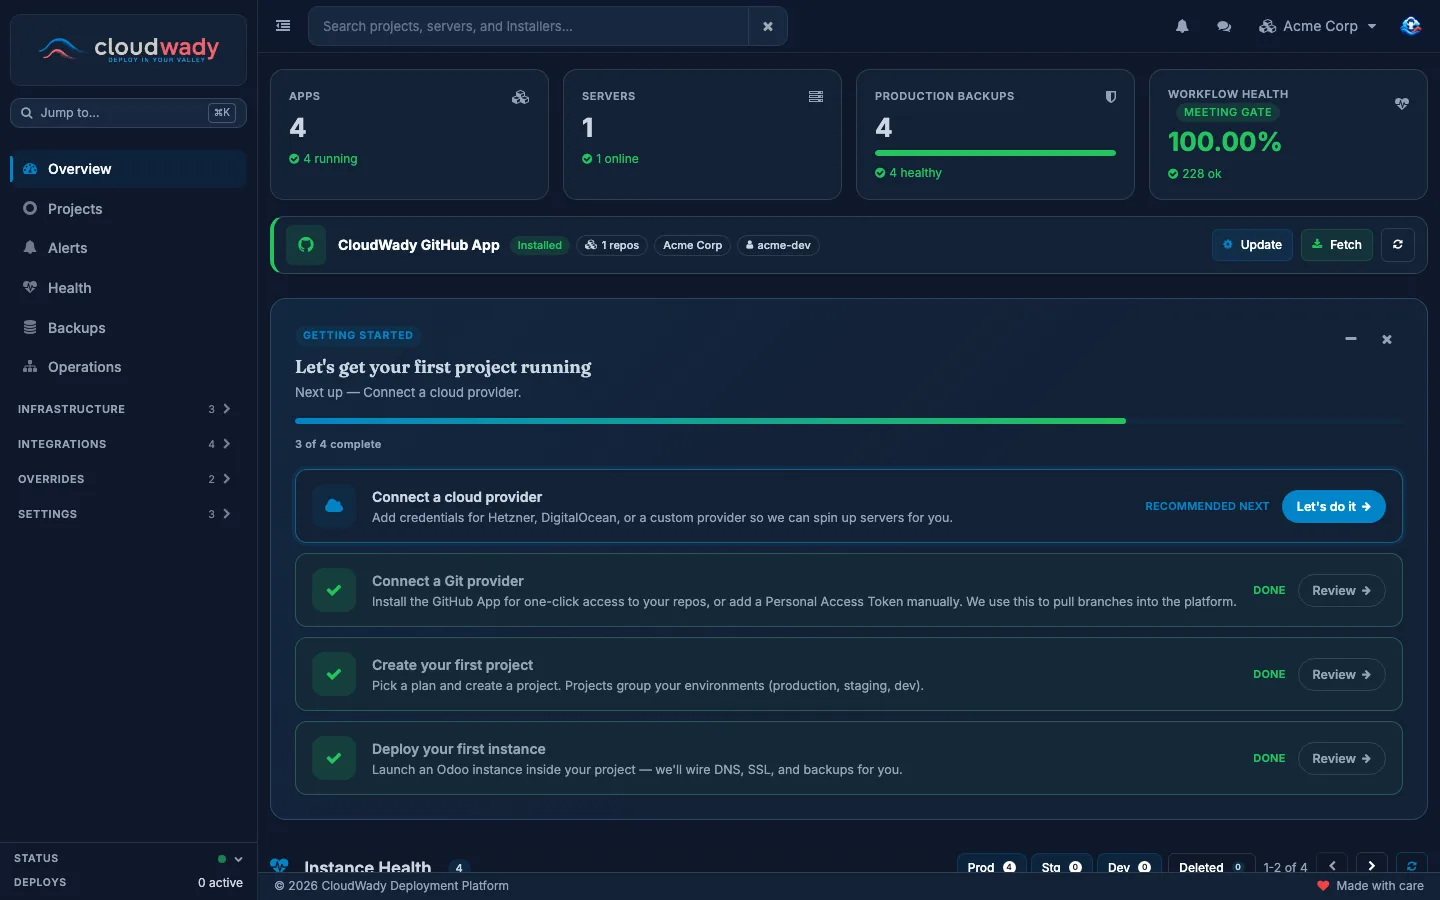Click the 228 ok workflow status
This screenshot has width=1440, height=900.
pyautogui.click(x=1195, y=174)
